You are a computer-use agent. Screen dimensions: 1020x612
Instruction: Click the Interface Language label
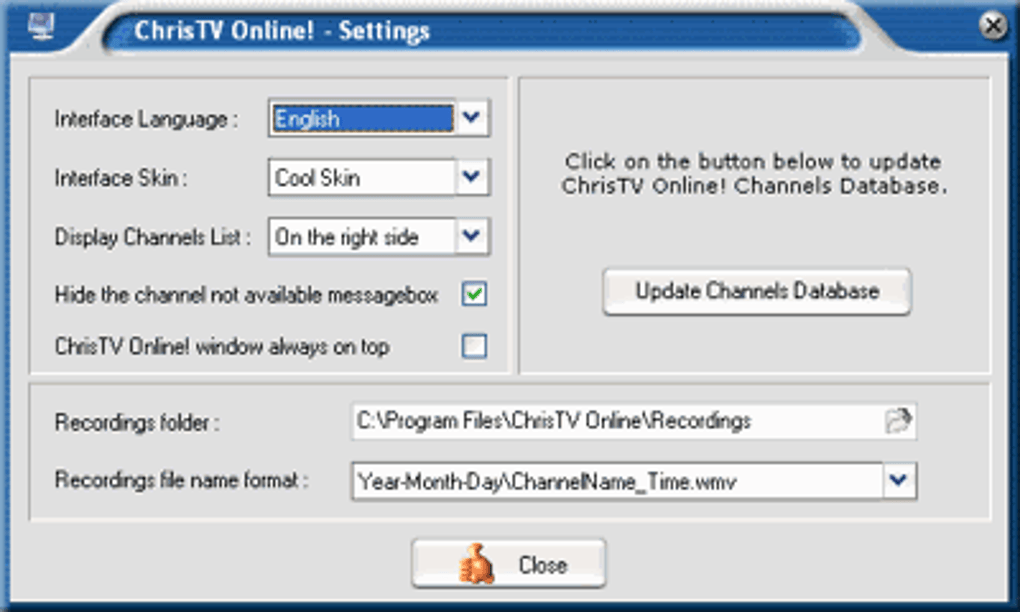(146, 119)
